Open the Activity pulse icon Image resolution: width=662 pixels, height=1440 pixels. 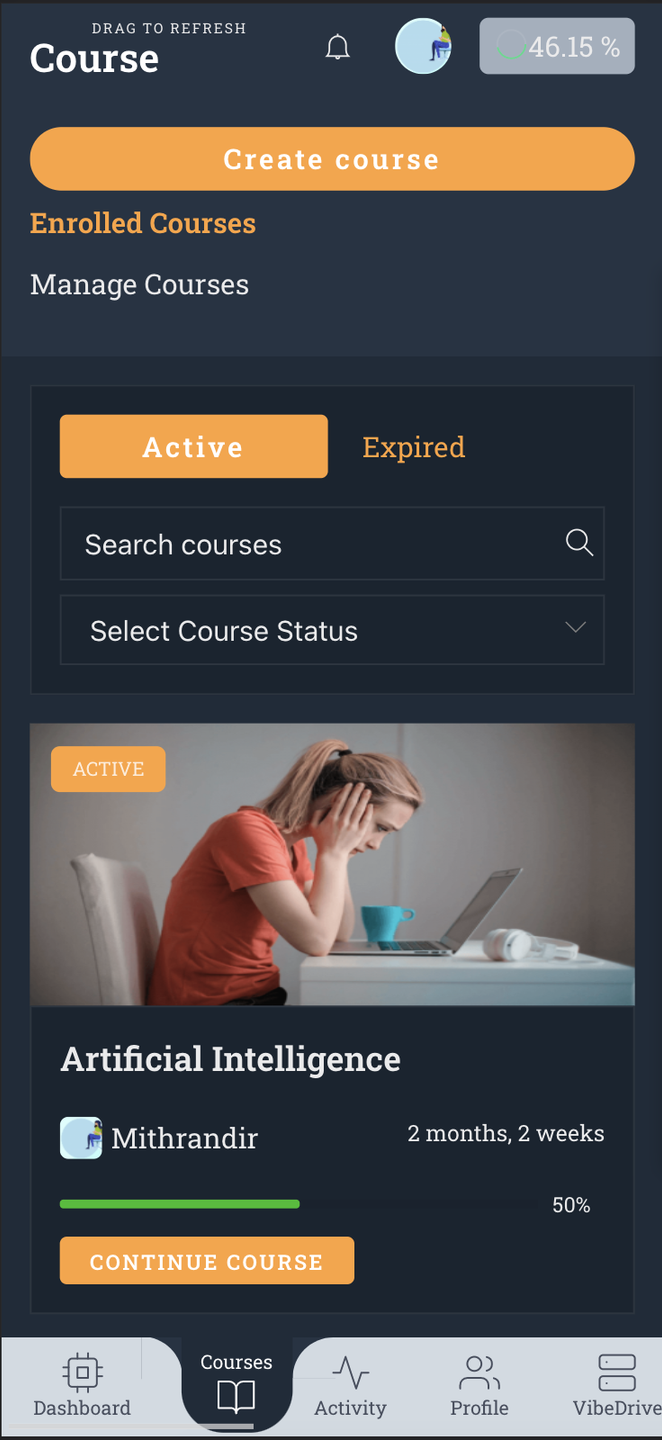350,1371
